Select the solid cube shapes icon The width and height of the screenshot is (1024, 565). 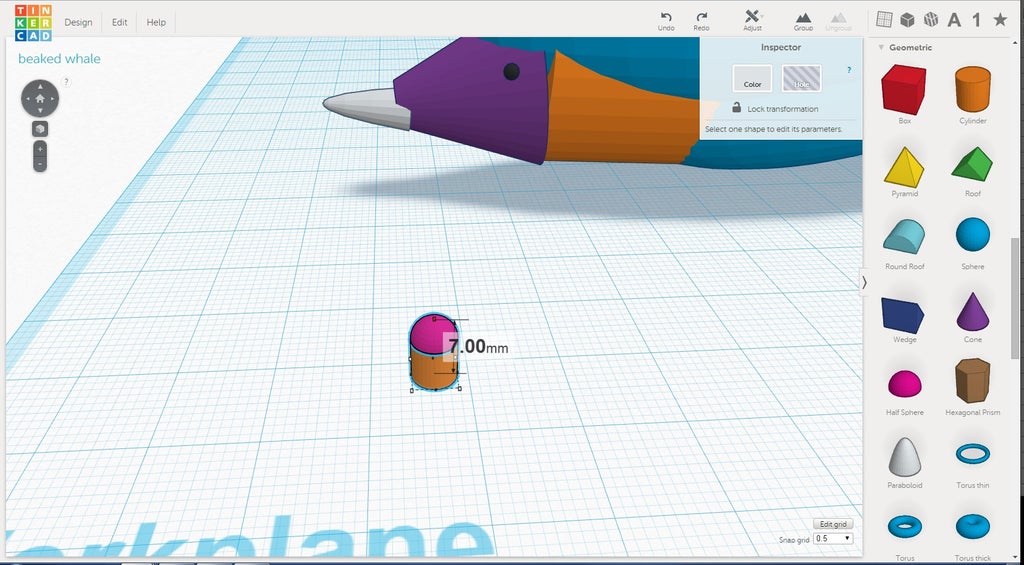(x=907, y=20)
